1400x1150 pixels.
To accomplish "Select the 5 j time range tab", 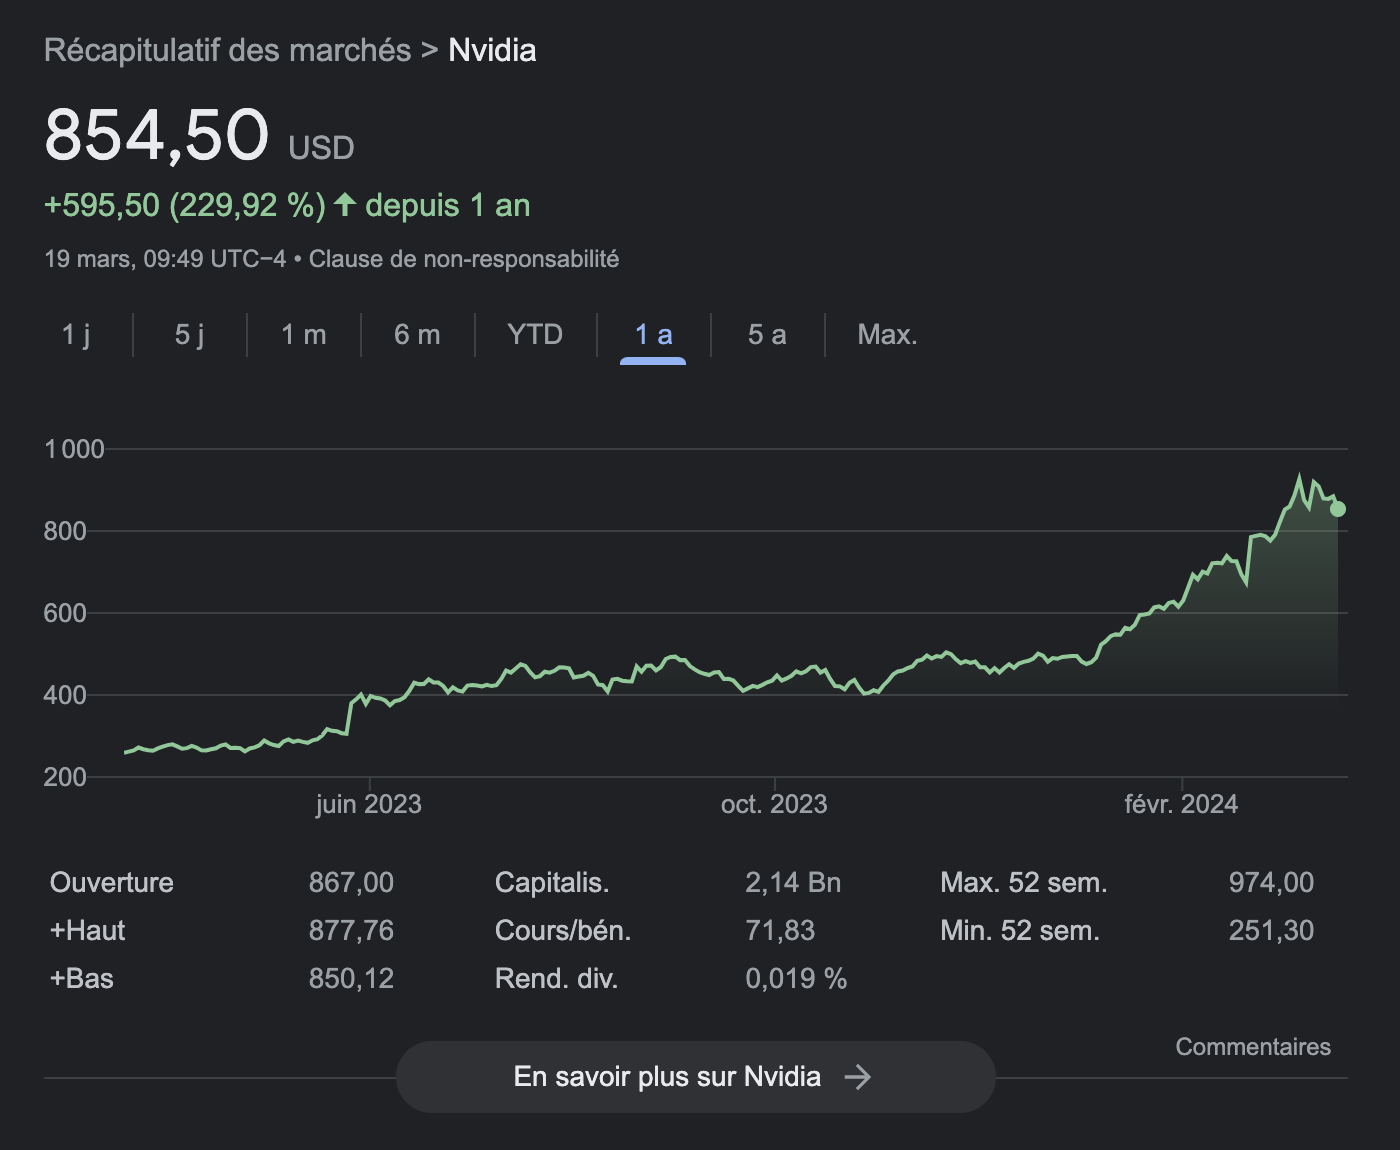I will click(189, 335).
